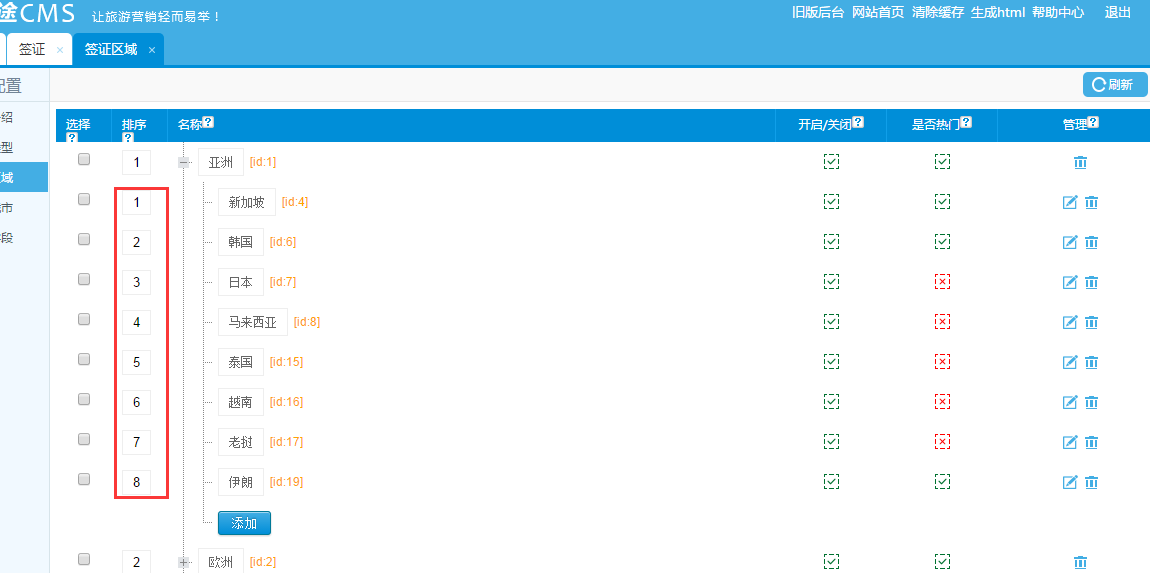Toggle the 是否热门 status for 日本

942,282
